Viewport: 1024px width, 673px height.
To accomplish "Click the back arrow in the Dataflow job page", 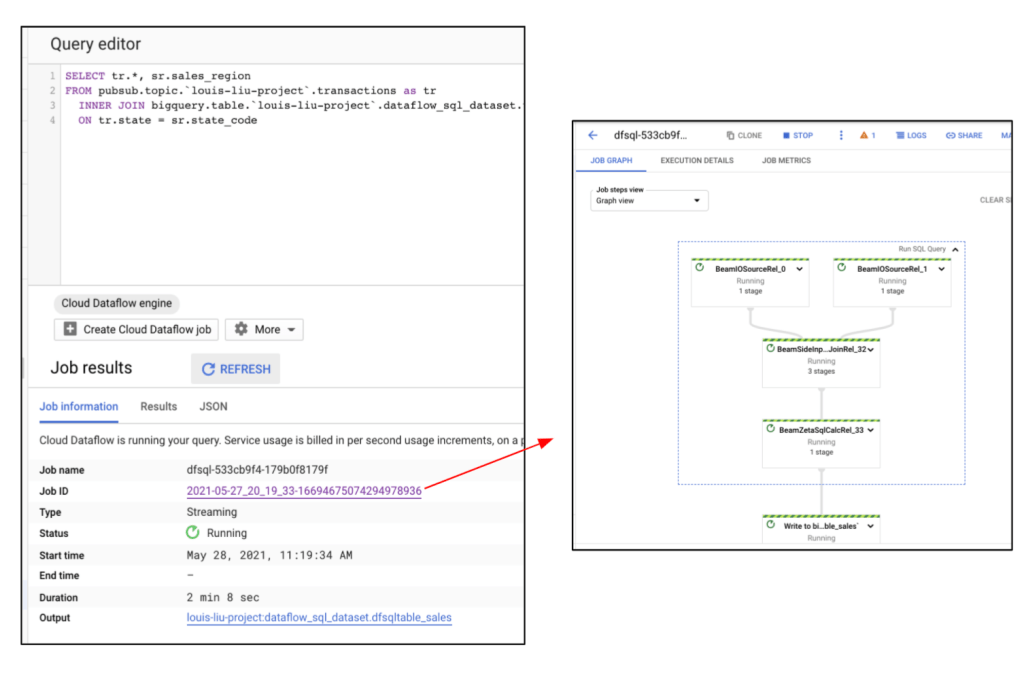I will click(593, 135).
